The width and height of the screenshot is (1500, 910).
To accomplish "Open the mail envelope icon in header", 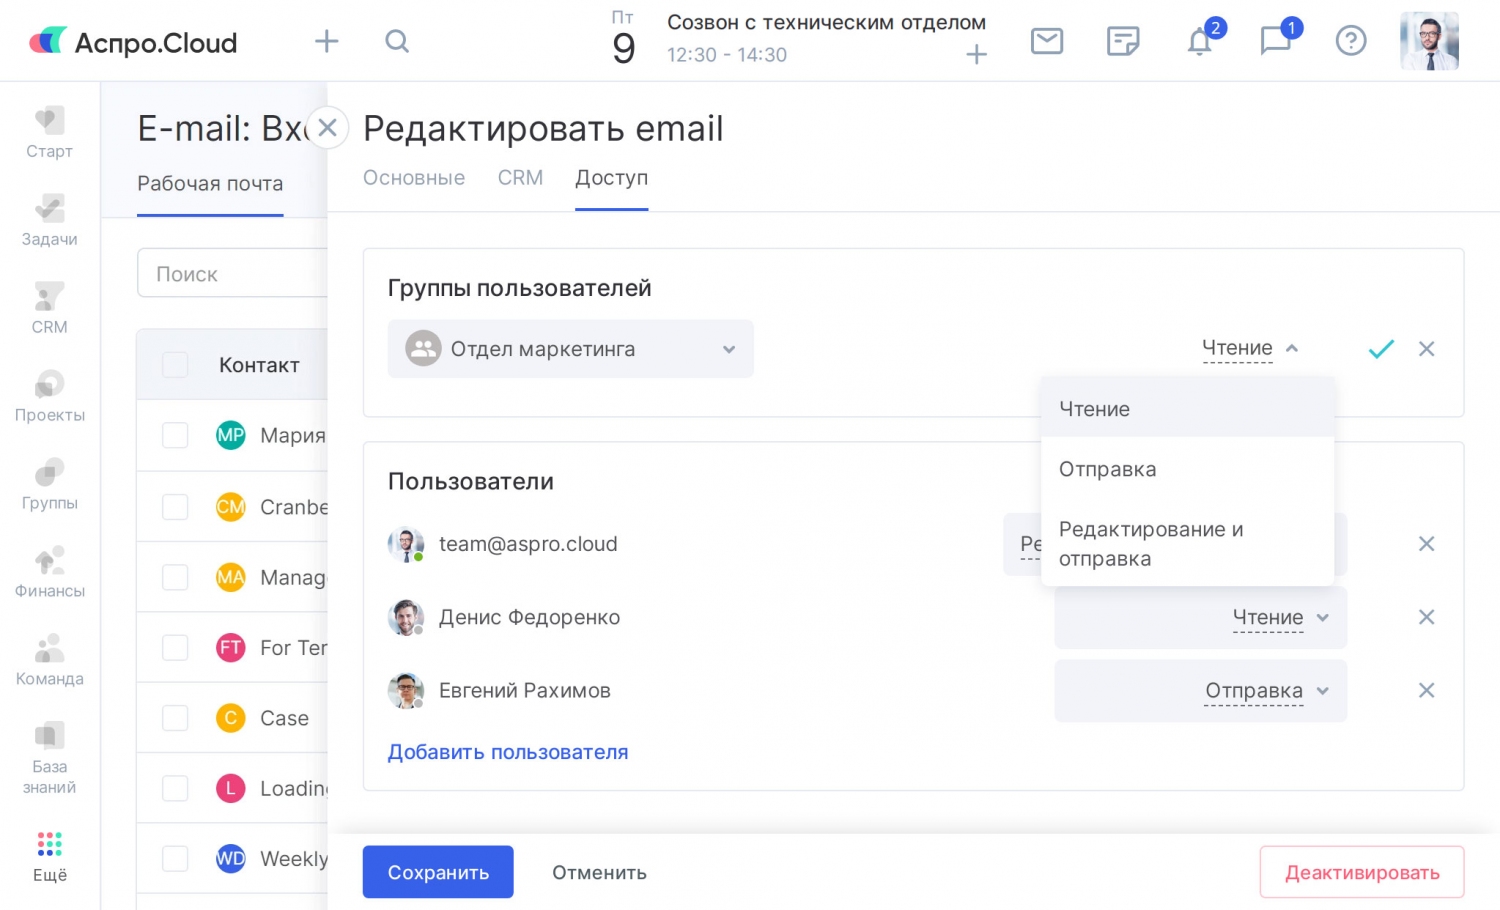I will pyautogui.click(x=1046, y=41).
